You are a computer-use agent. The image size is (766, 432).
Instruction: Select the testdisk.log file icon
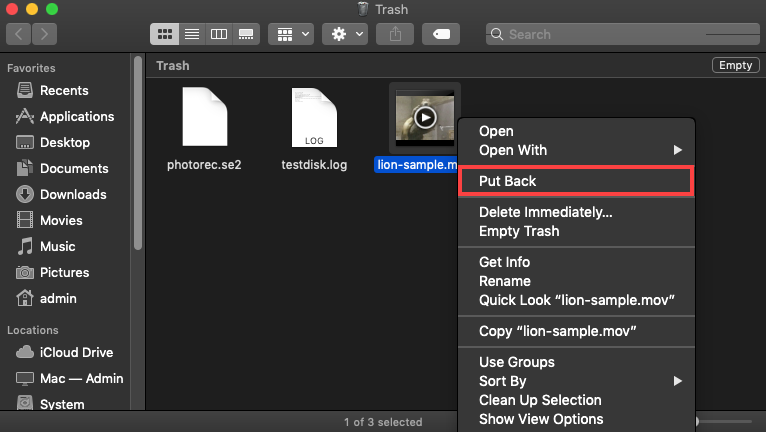pos(314,117)
